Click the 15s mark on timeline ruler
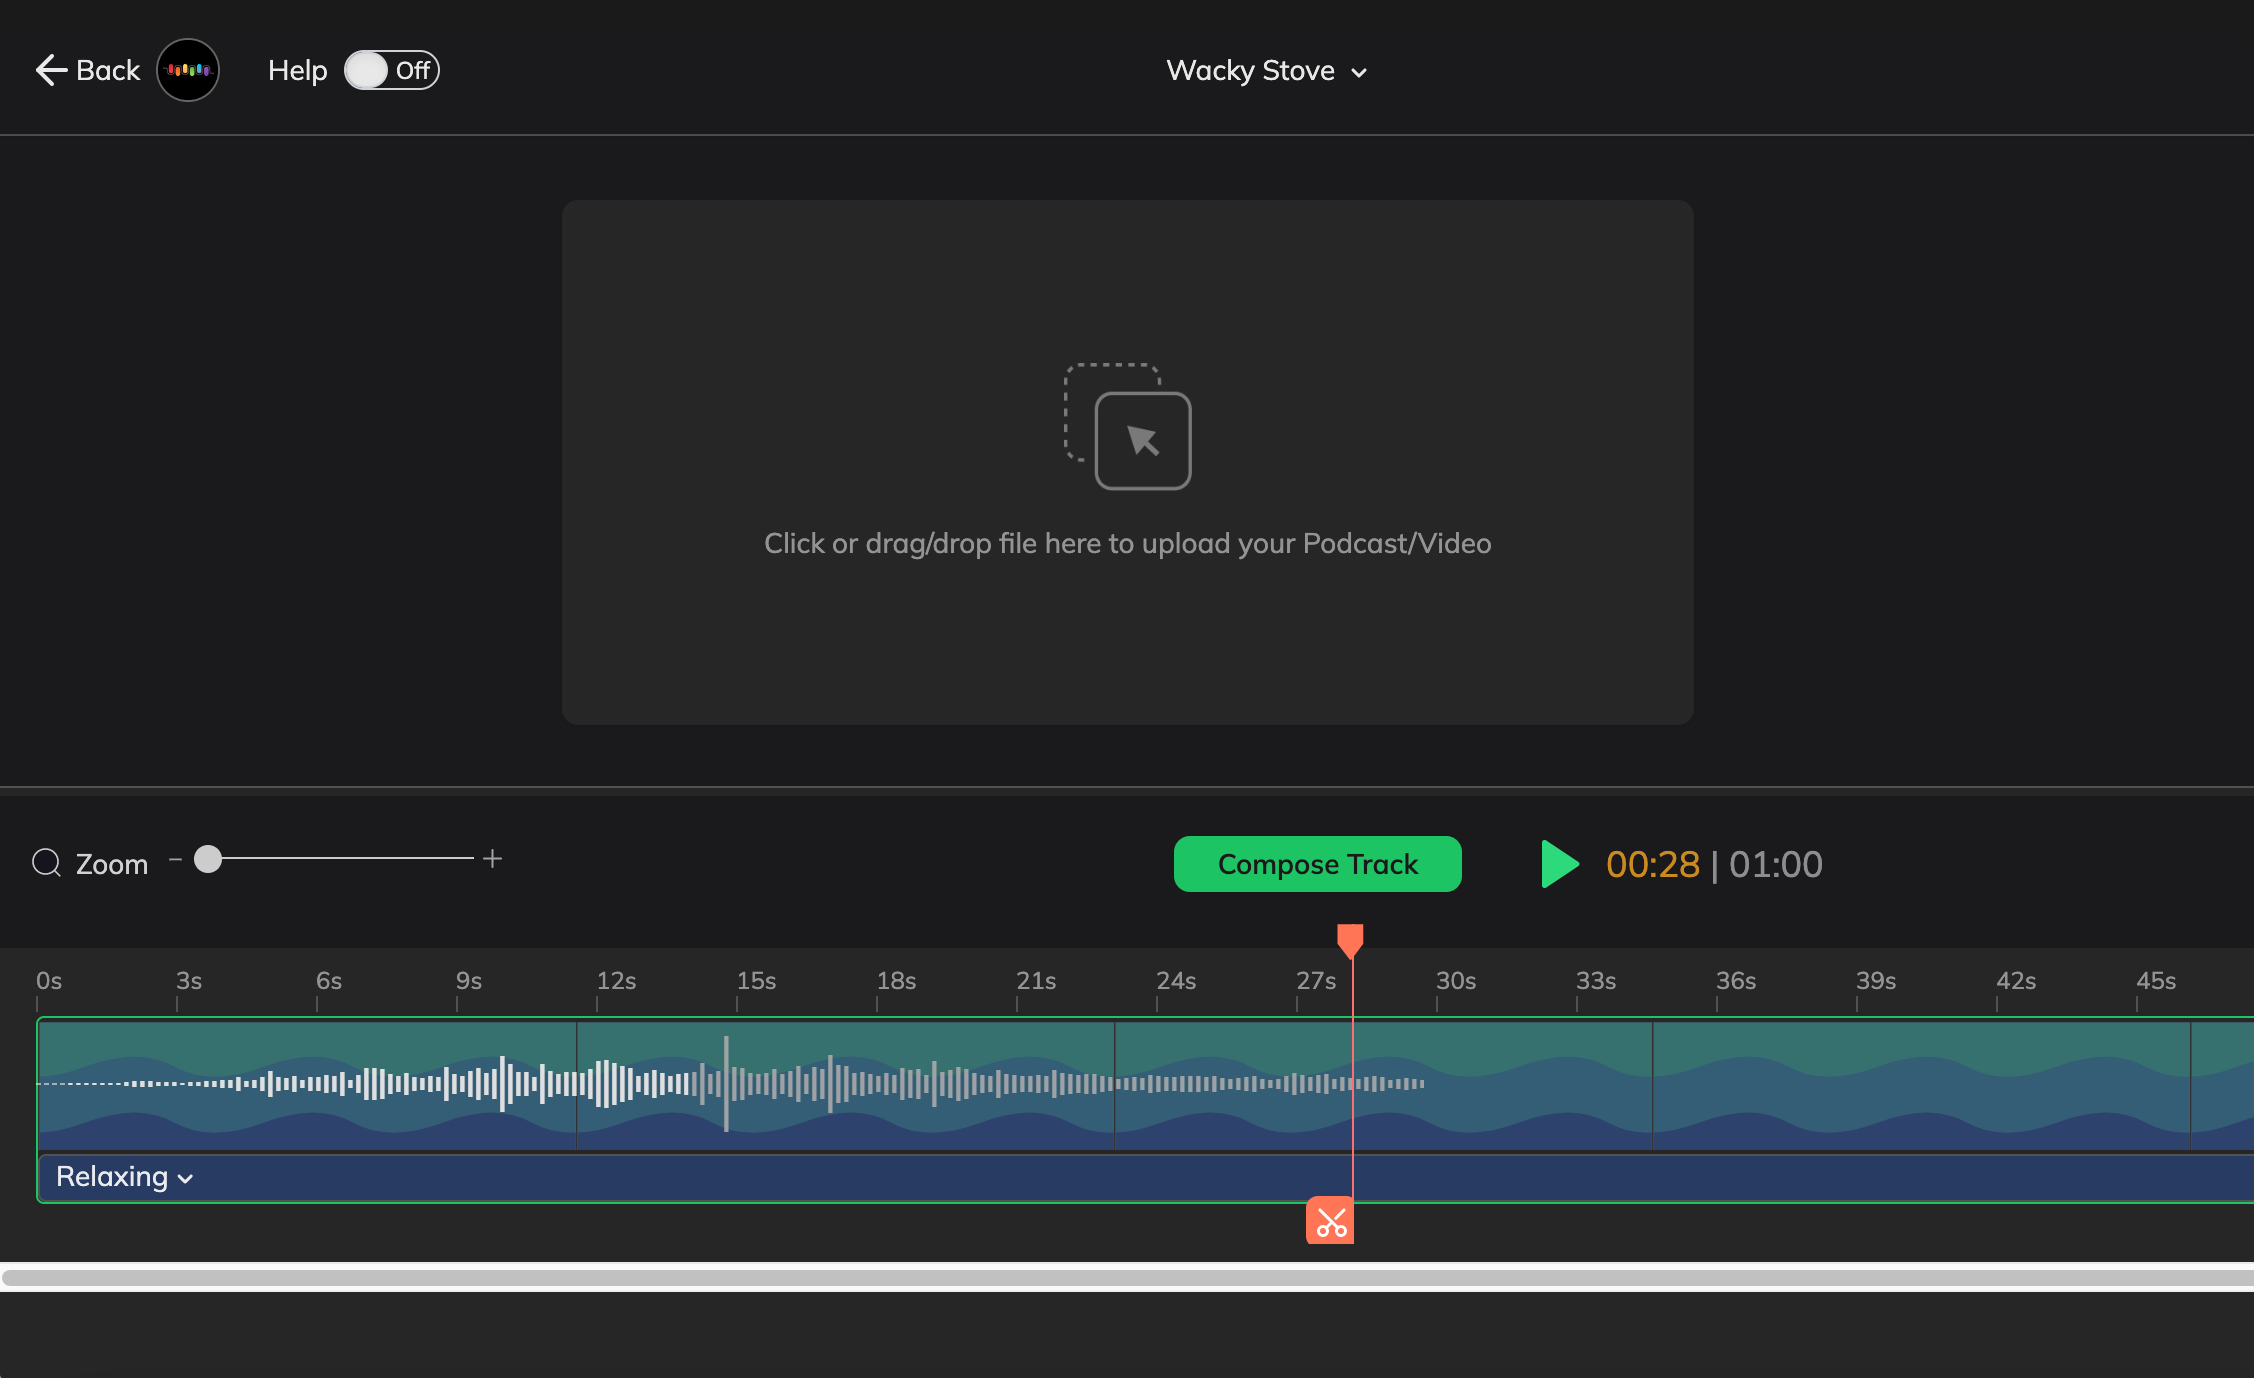This screenshot has height=1378, width=2254. pos(756,981)
